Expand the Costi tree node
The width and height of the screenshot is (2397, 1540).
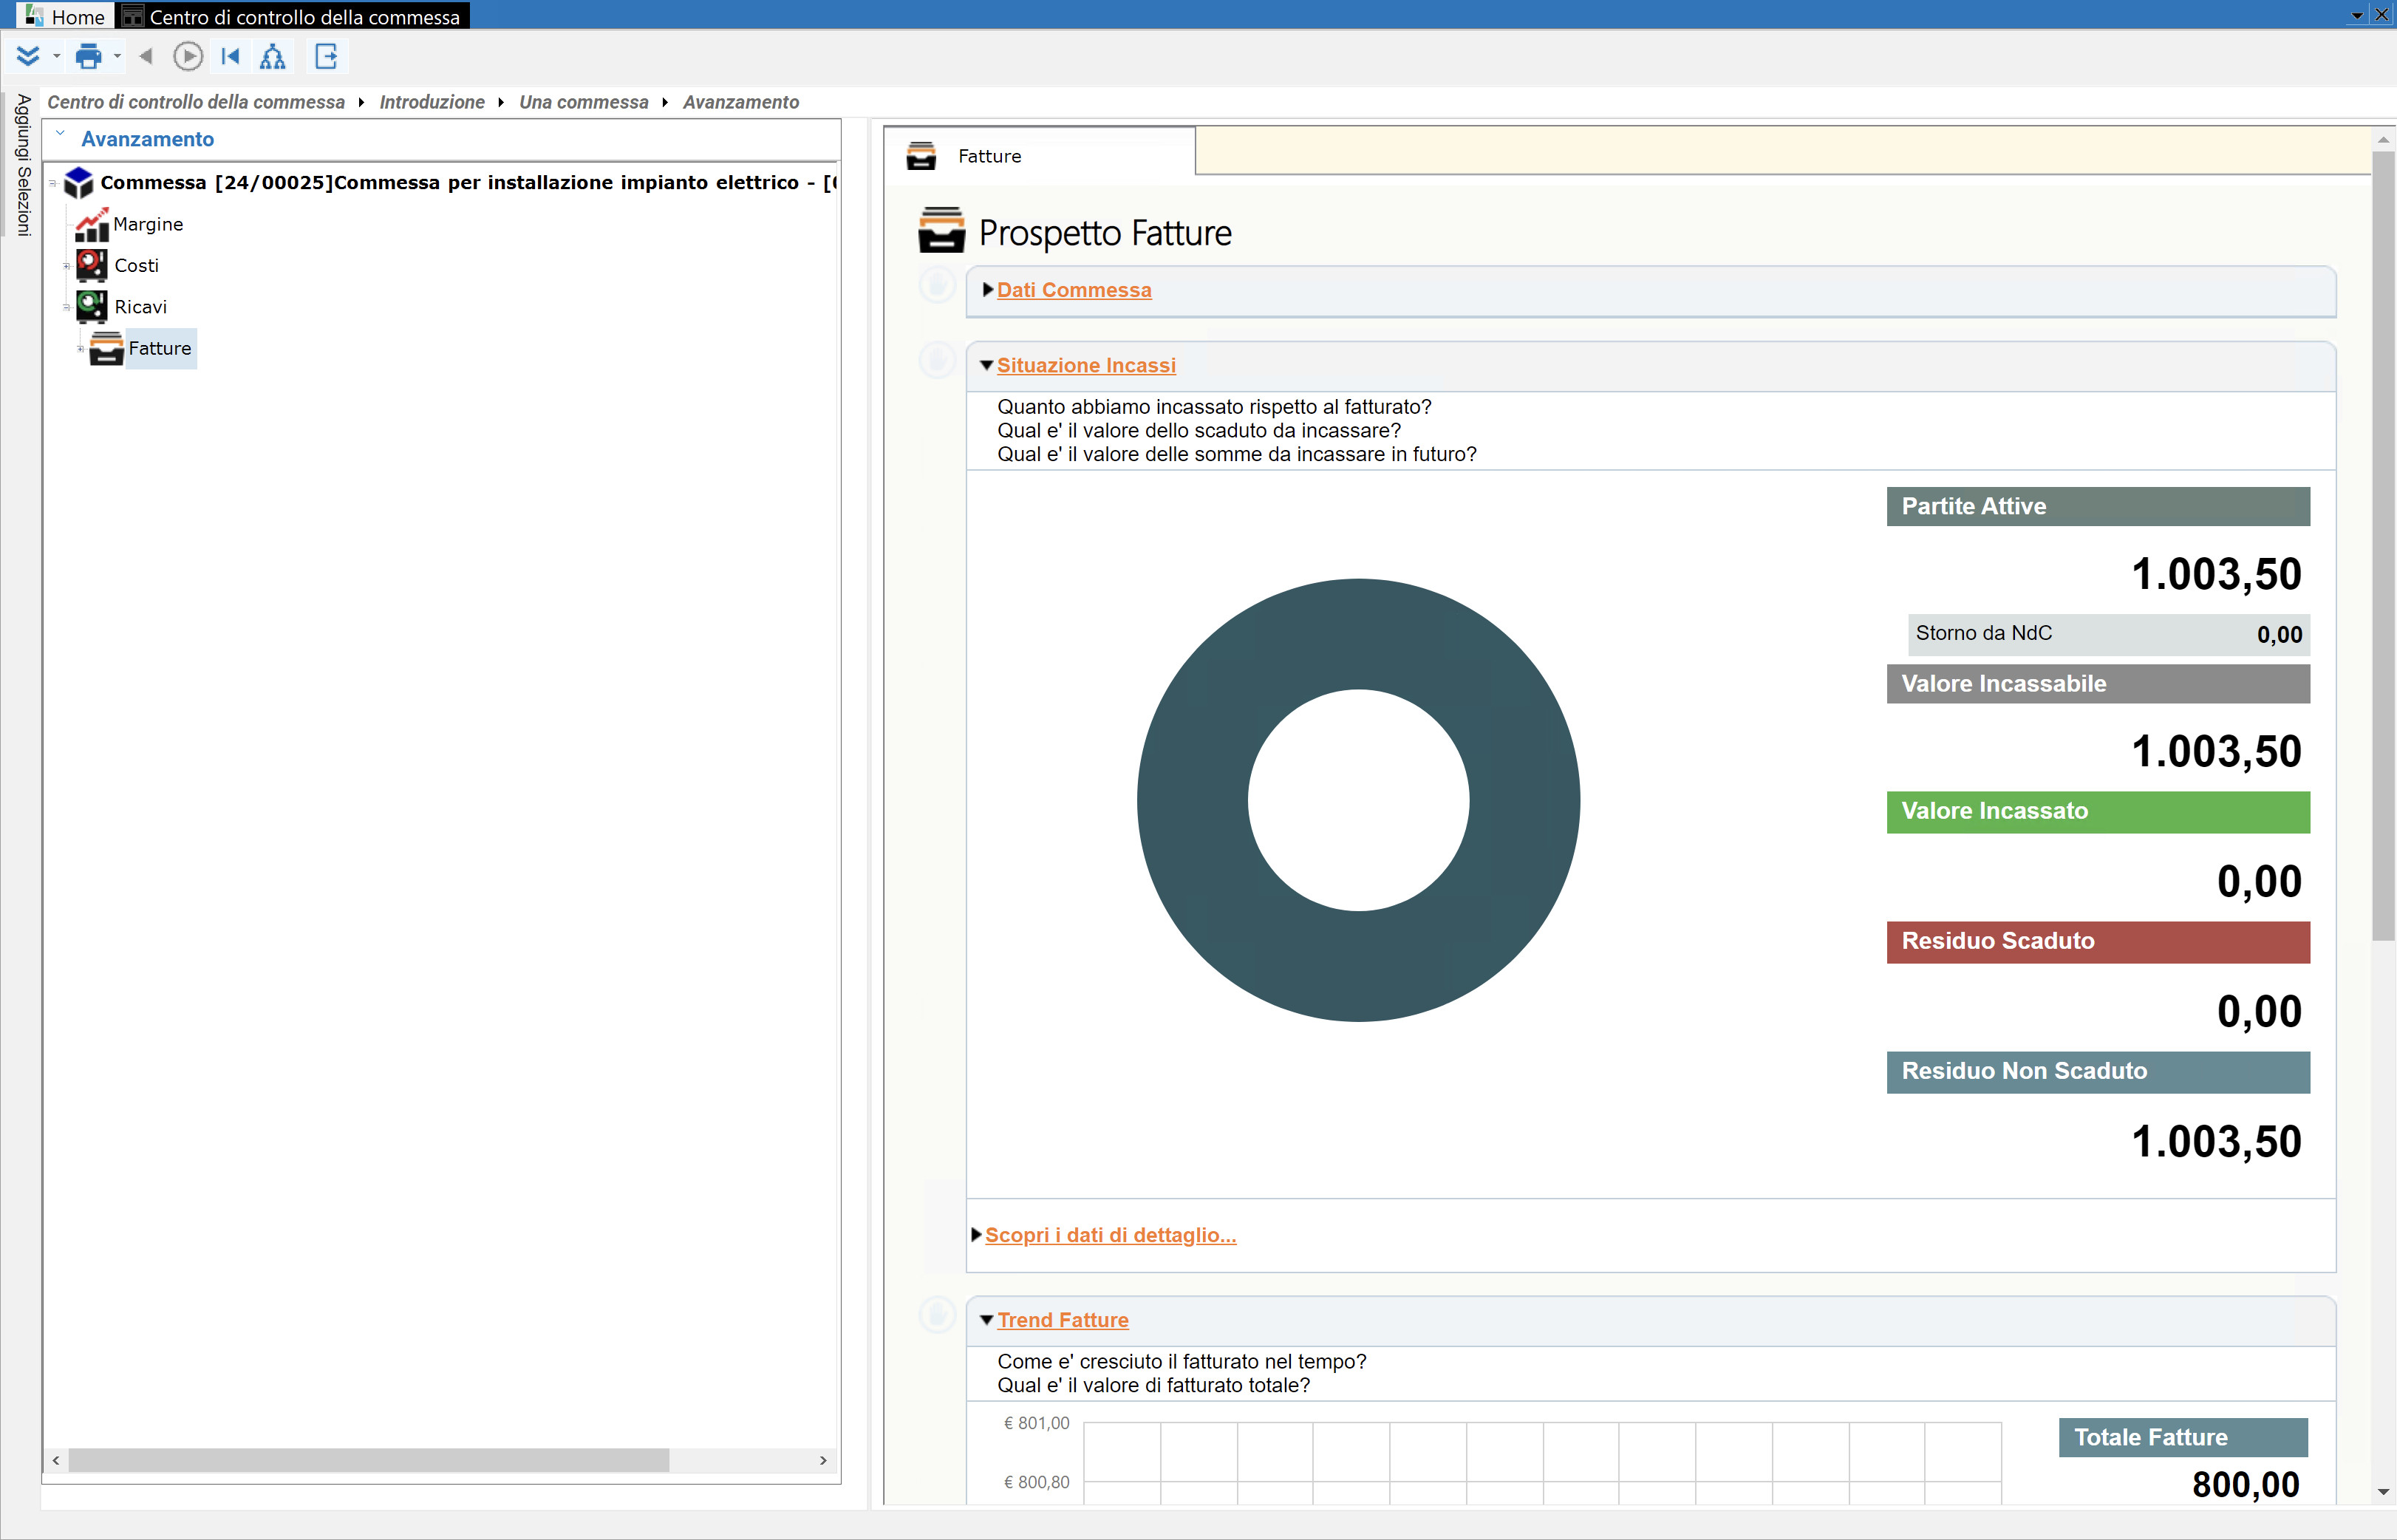[x=67, y=266]
